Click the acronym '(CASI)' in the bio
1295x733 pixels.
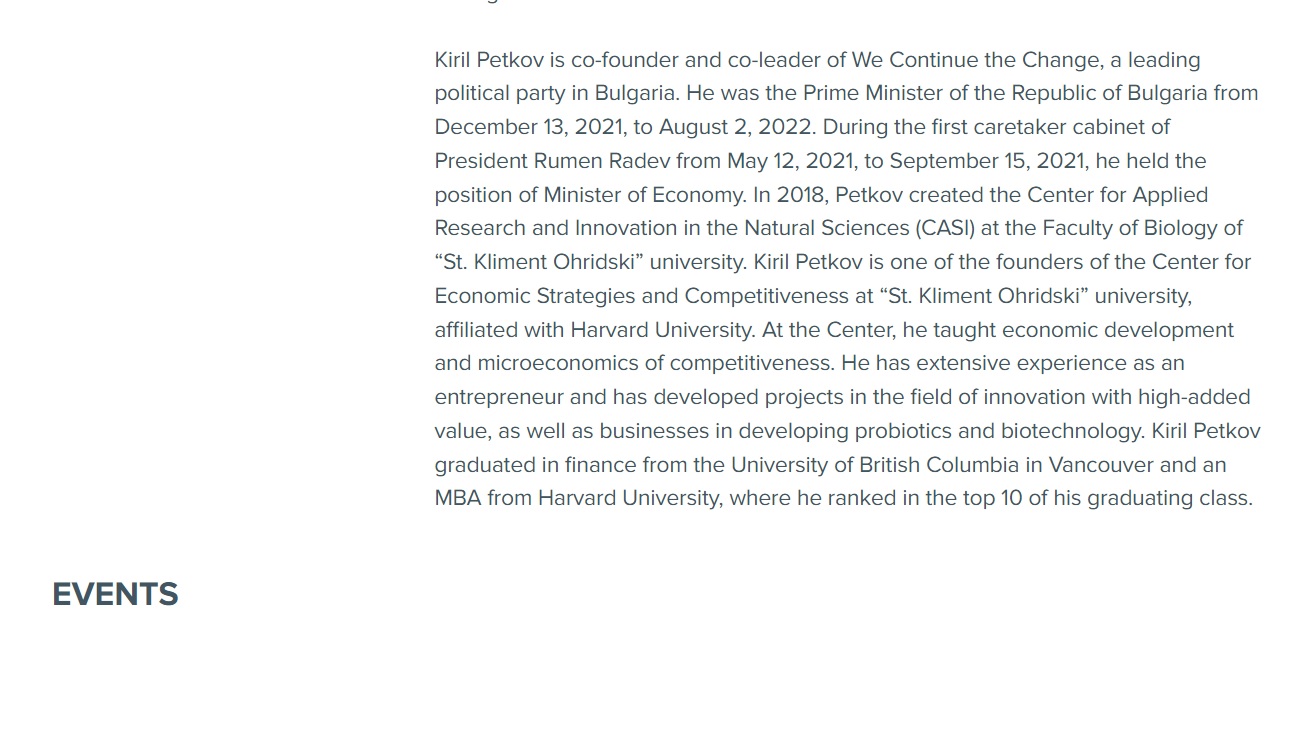[944, 228]
